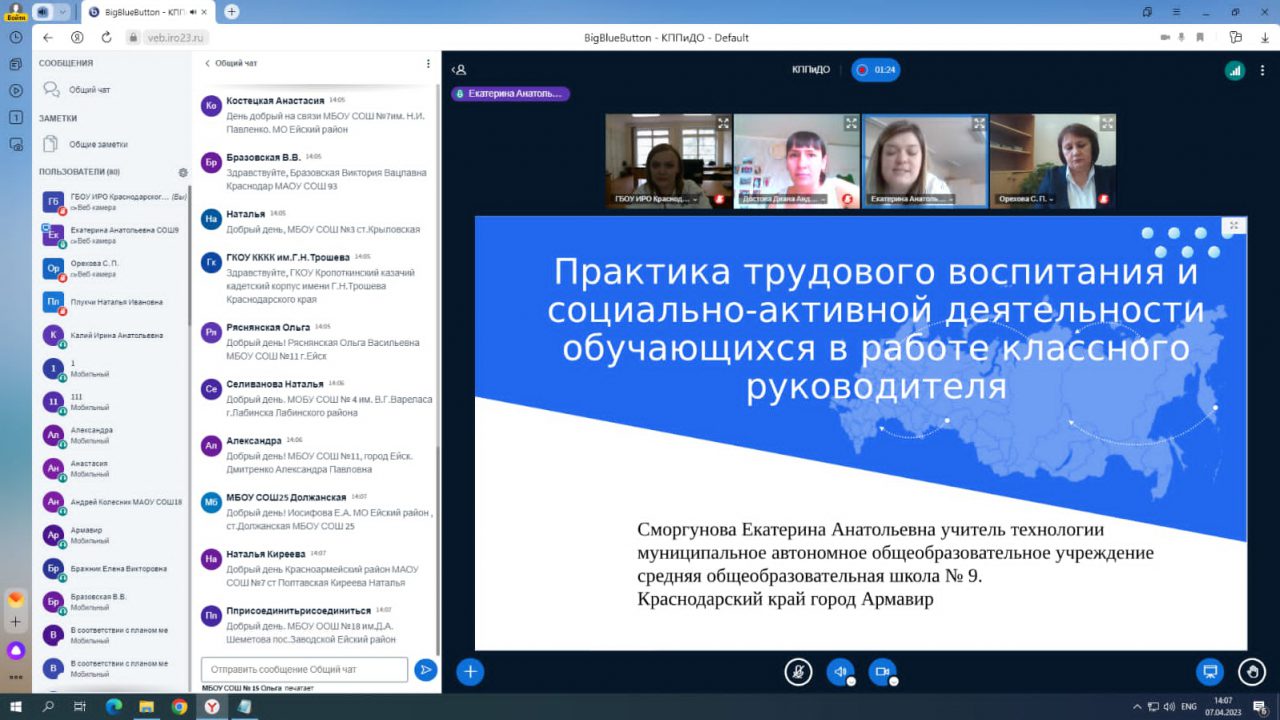Toggle the muted microphone button
Image resolution: width=1280 pixels, height=720 pixels.
(x=797, y=672)
